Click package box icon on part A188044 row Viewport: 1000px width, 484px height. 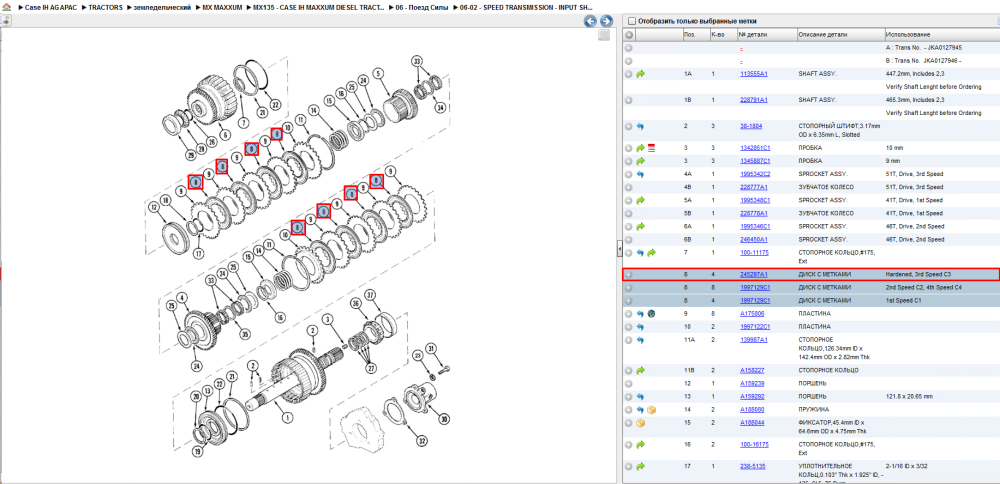tap(641, 422)
